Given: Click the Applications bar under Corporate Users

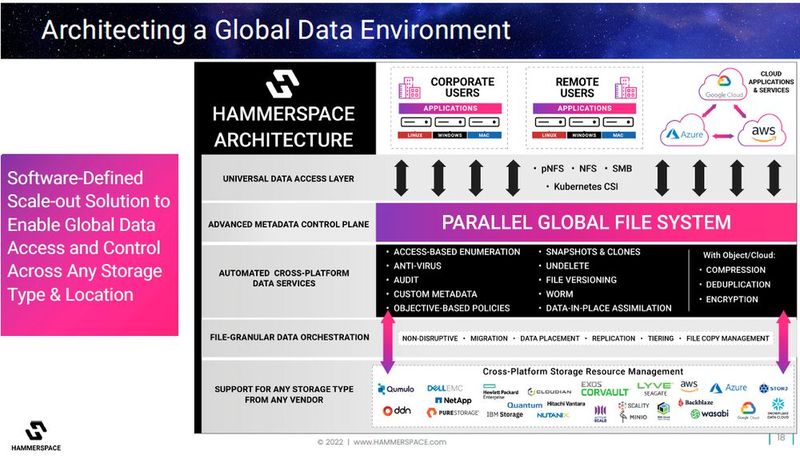Looking at the screenshot, I should 450,108.
